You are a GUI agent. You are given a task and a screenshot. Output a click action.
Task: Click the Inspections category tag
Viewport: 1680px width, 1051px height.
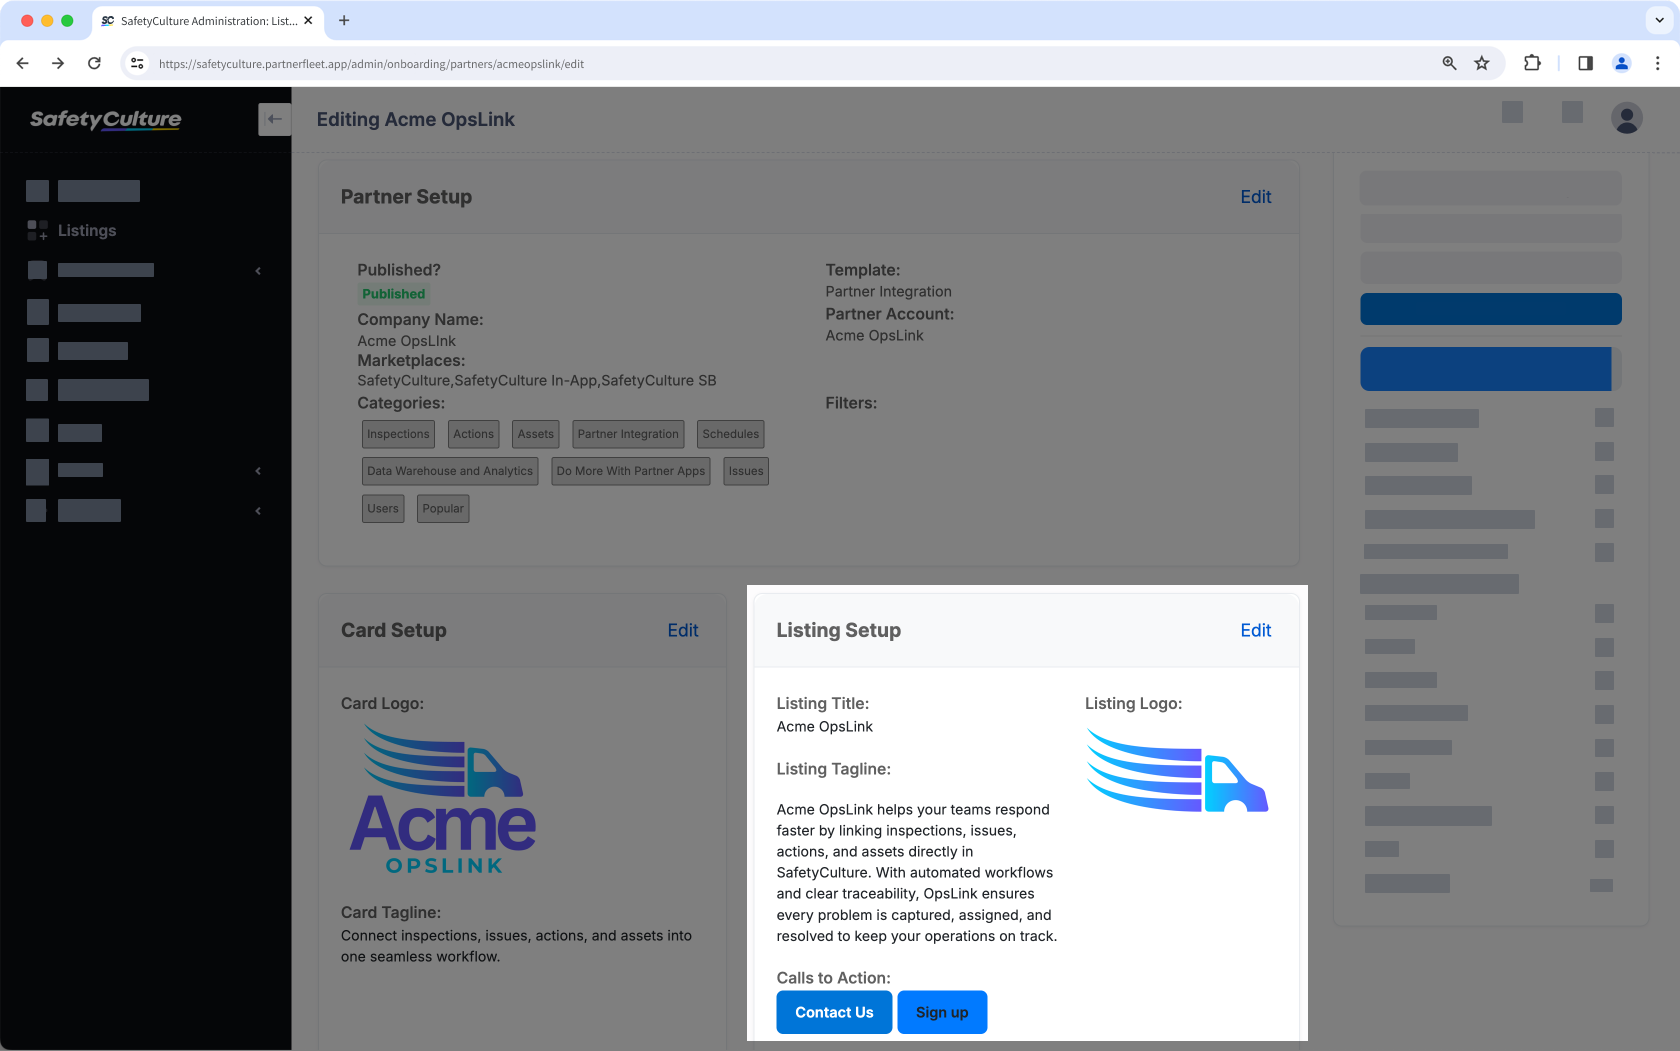click(x=398, y=434)
